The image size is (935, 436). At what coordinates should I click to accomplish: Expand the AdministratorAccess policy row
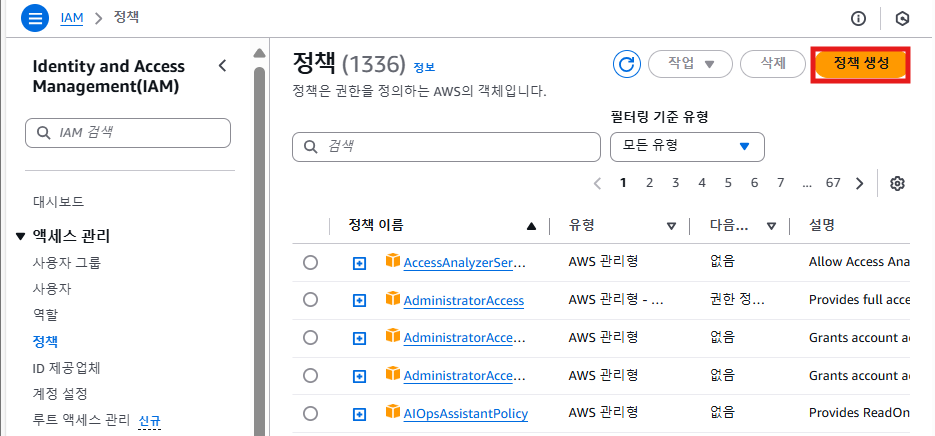tap(358, 301)
